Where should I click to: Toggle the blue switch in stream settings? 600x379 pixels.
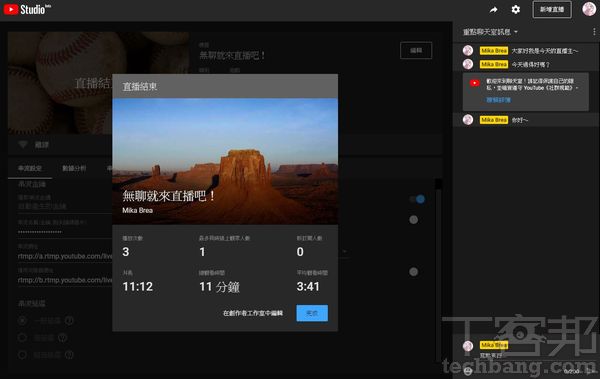pyautogui.click(x=417, y=199)
